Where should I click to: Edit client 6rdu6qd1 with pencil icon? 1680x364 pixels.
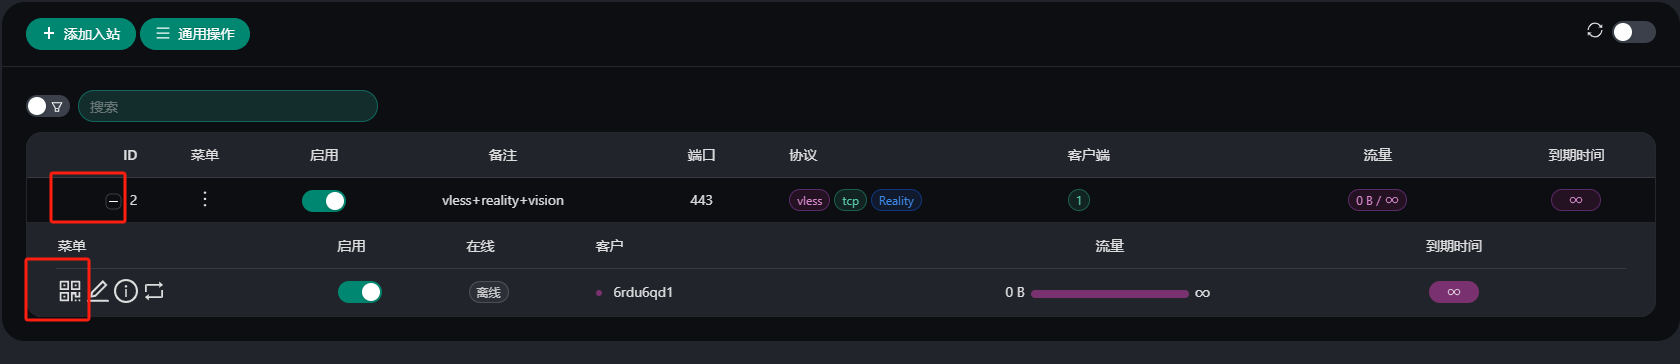click(98, 291)
